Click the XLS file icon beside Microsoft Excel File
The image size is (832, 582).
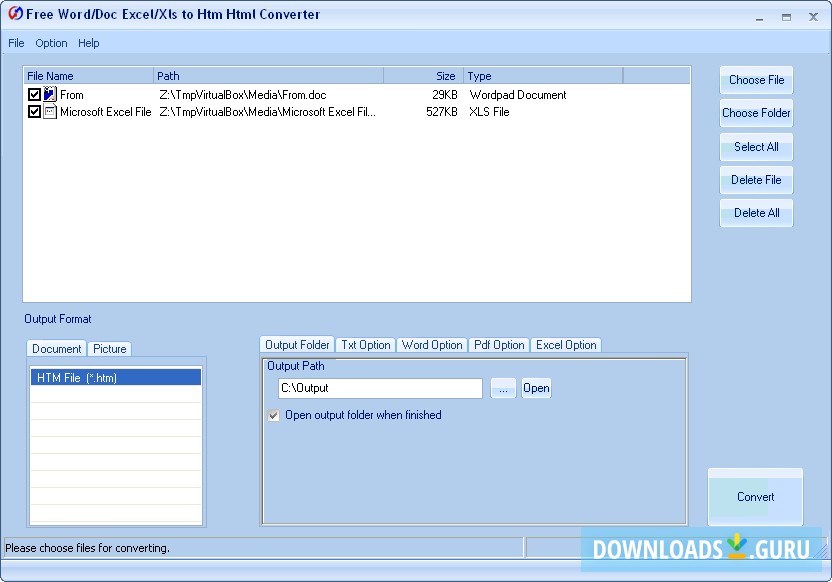tap(50, 112)
